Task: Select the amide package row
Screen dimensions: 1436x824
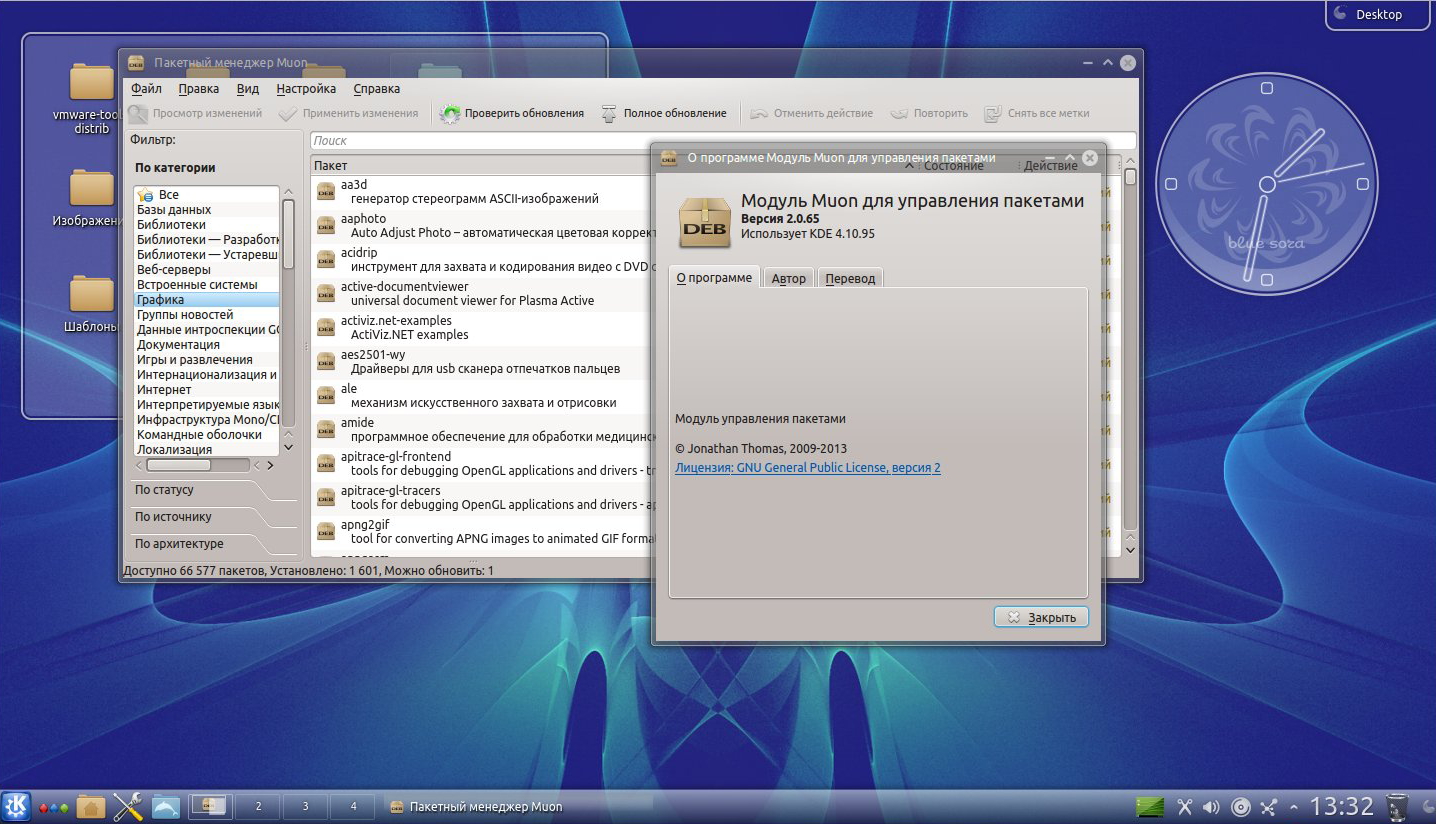Action: [483, 430]
